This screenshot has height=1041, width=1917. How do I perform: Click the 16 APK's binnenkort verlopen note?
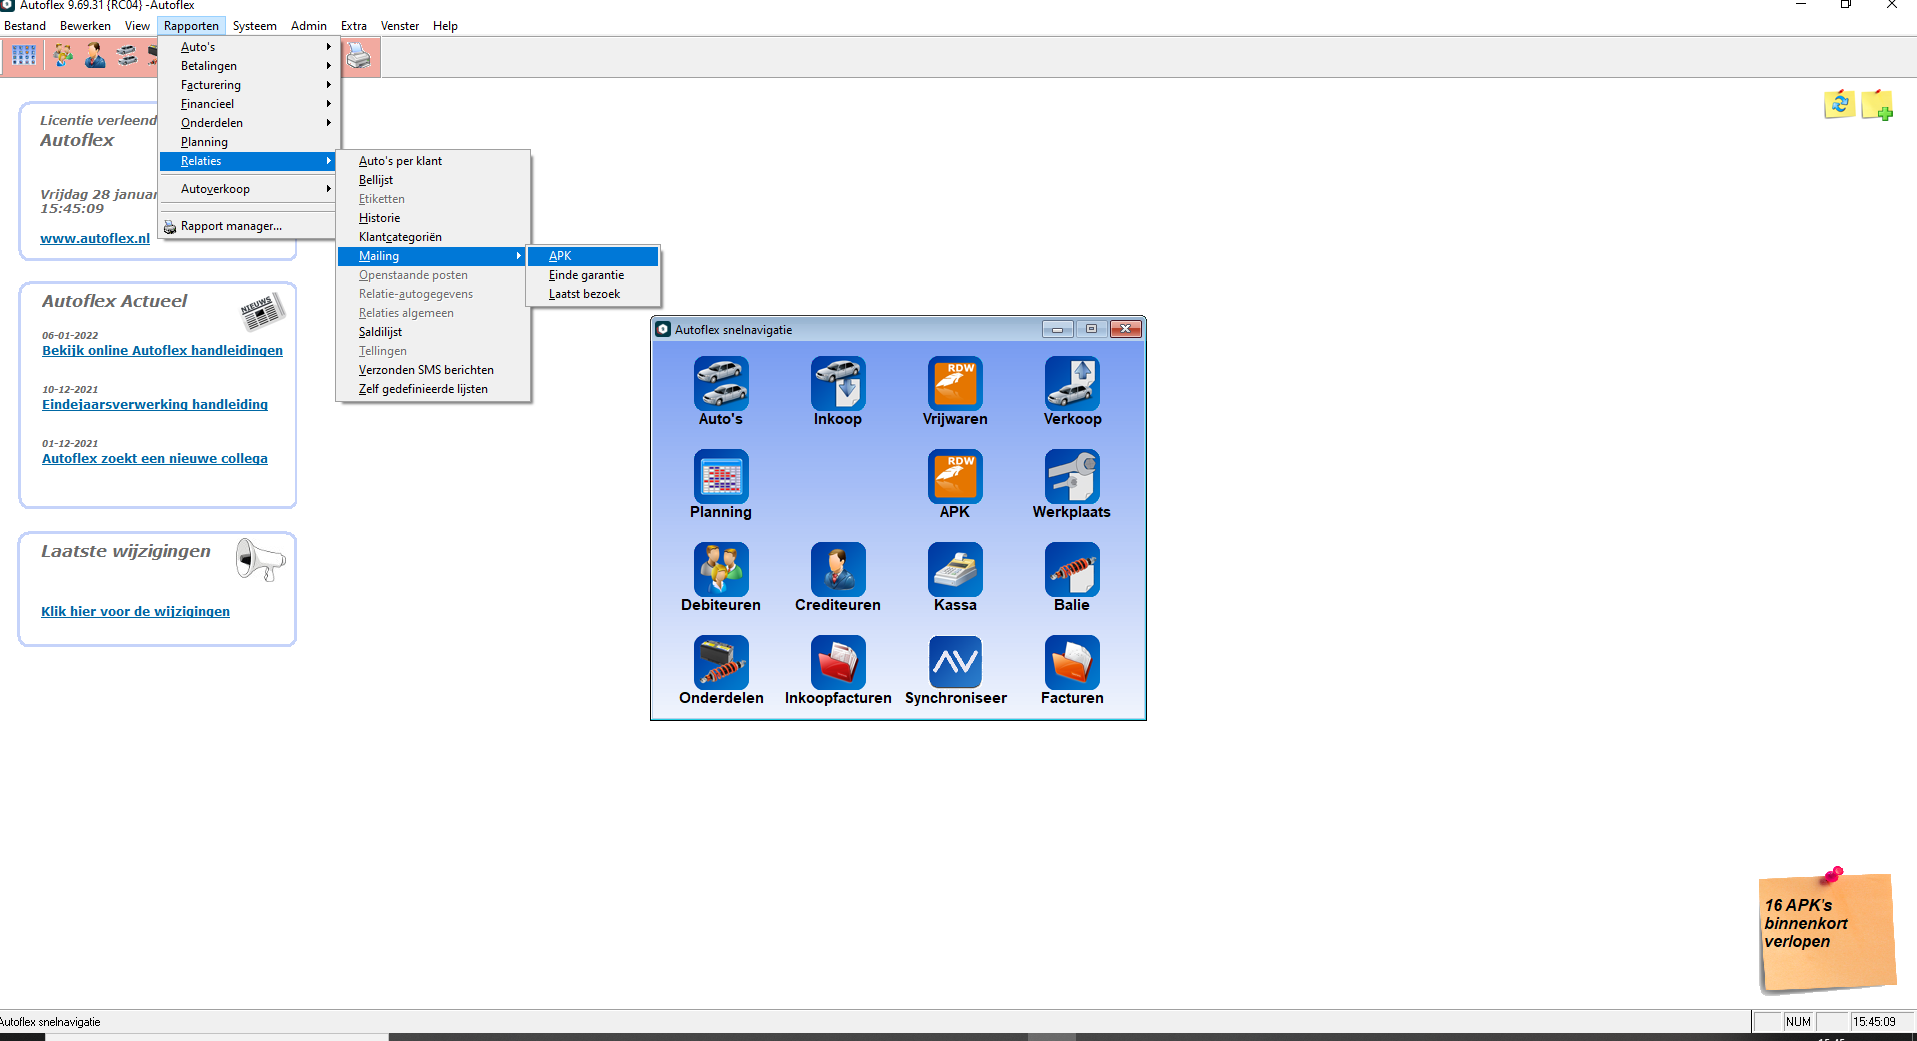[x=1826, y=931]
